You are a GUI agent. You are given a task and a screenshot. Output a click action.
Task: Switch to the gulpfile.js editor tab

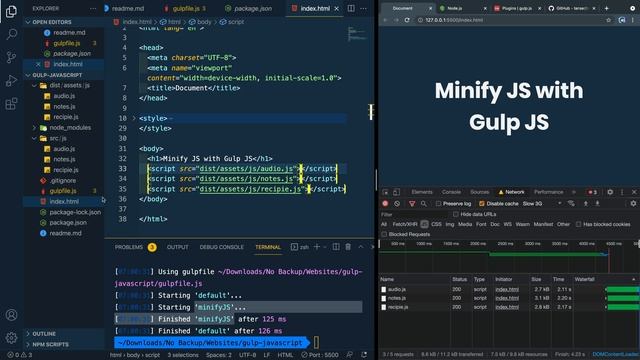click(186, 8)
